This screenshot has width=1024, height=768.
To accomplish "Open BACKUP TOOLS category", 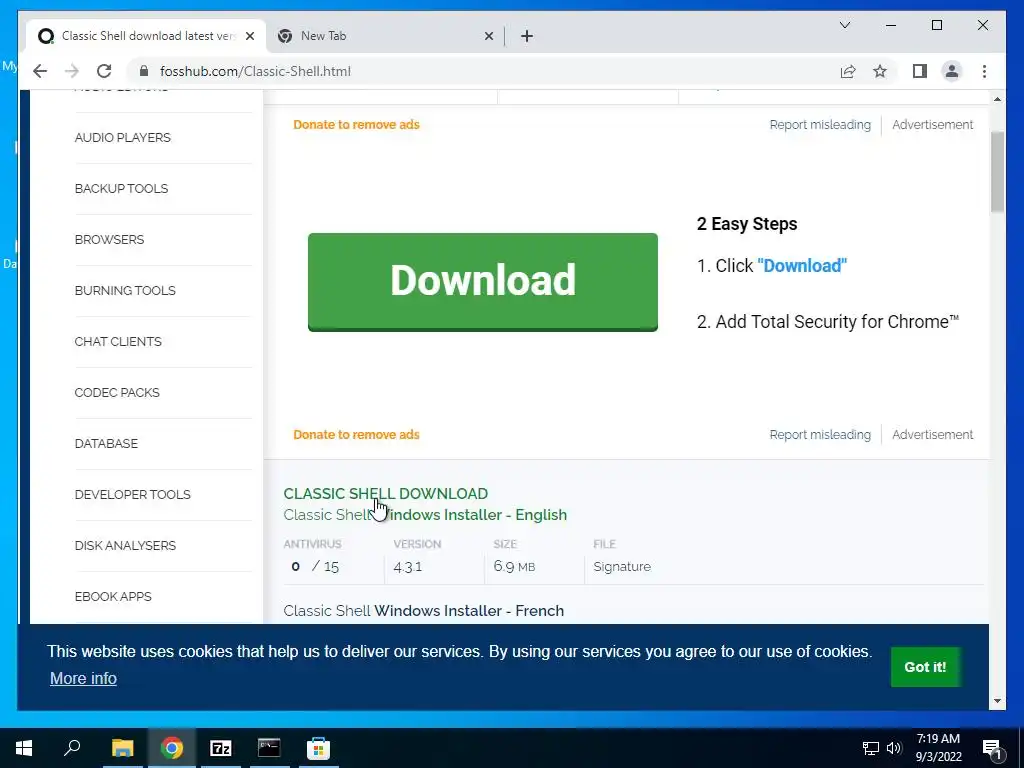I will tap(121, 189).
